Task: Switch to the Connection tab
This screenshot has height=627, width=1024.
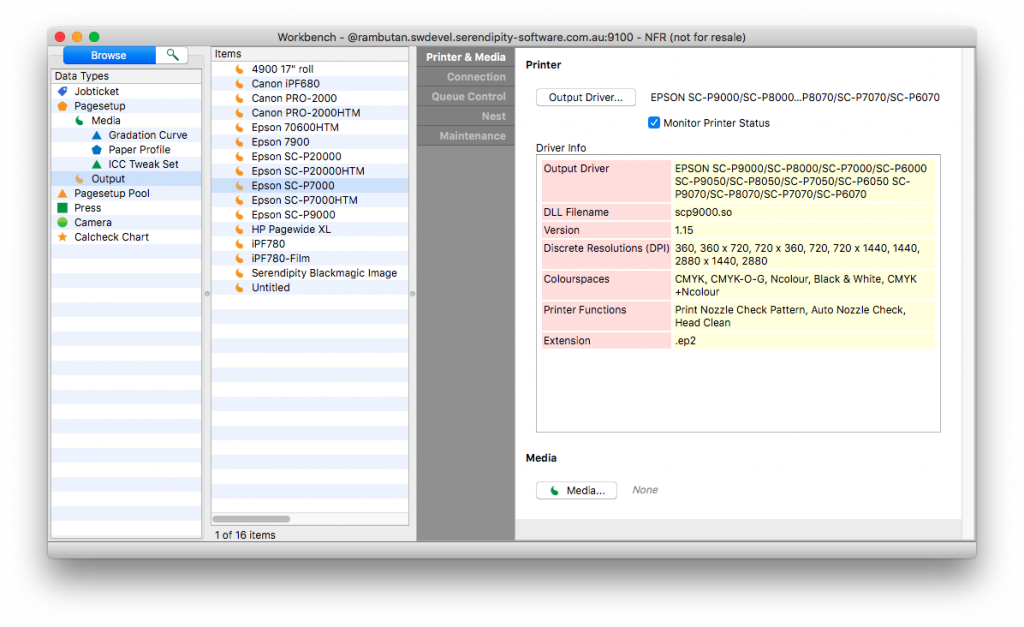Action: [466, 76]
